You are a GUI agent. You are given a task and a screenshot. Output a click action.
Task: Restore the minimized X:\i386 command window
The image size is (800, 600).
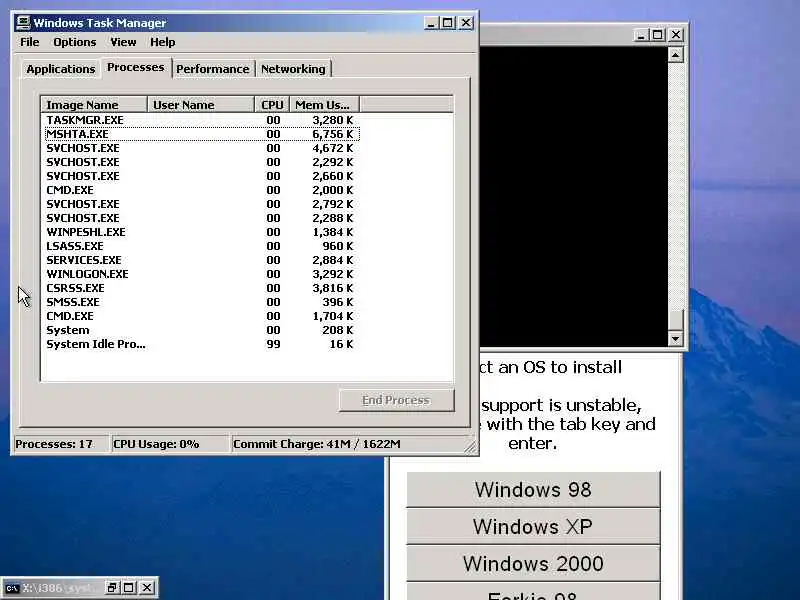click(x=112, y=588)
